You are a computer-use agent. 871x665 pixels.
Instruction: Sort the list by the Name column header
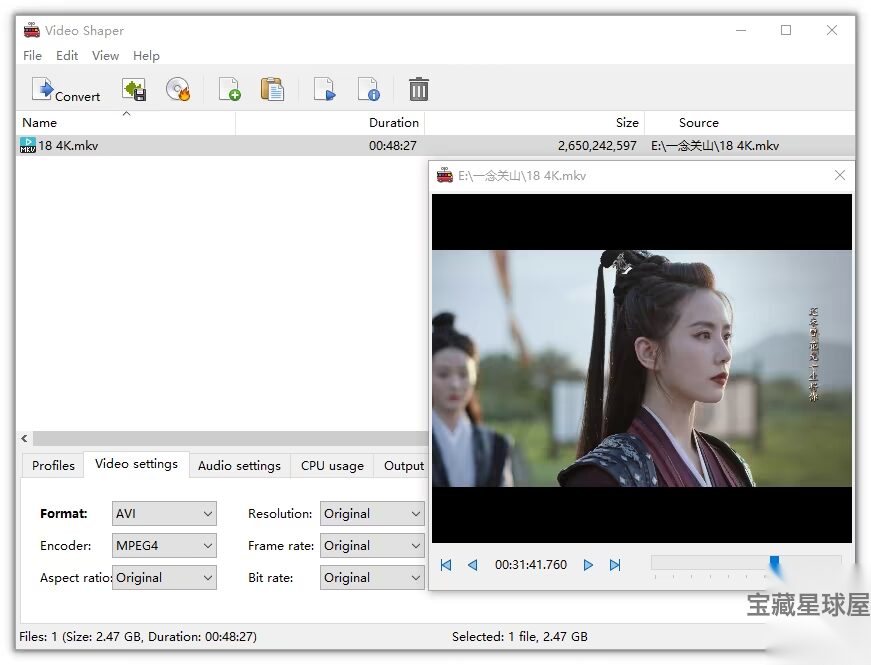click(x=126, y=123)
